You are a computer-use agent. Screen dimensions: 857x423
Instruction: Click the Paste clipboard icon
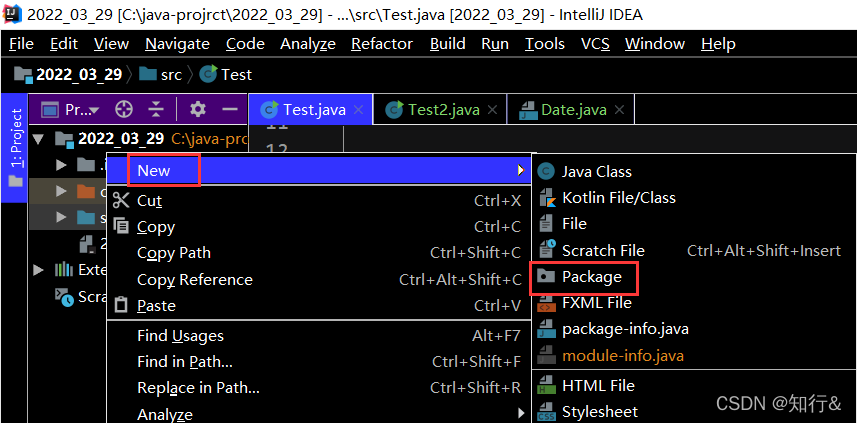pos(121,305)
